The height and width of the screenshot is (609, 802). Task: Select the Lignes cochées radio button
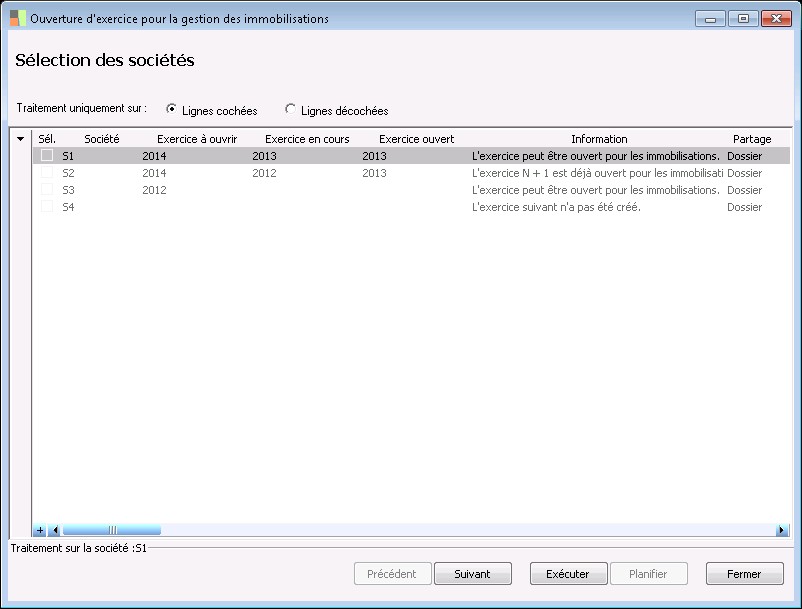coord(172,109)
